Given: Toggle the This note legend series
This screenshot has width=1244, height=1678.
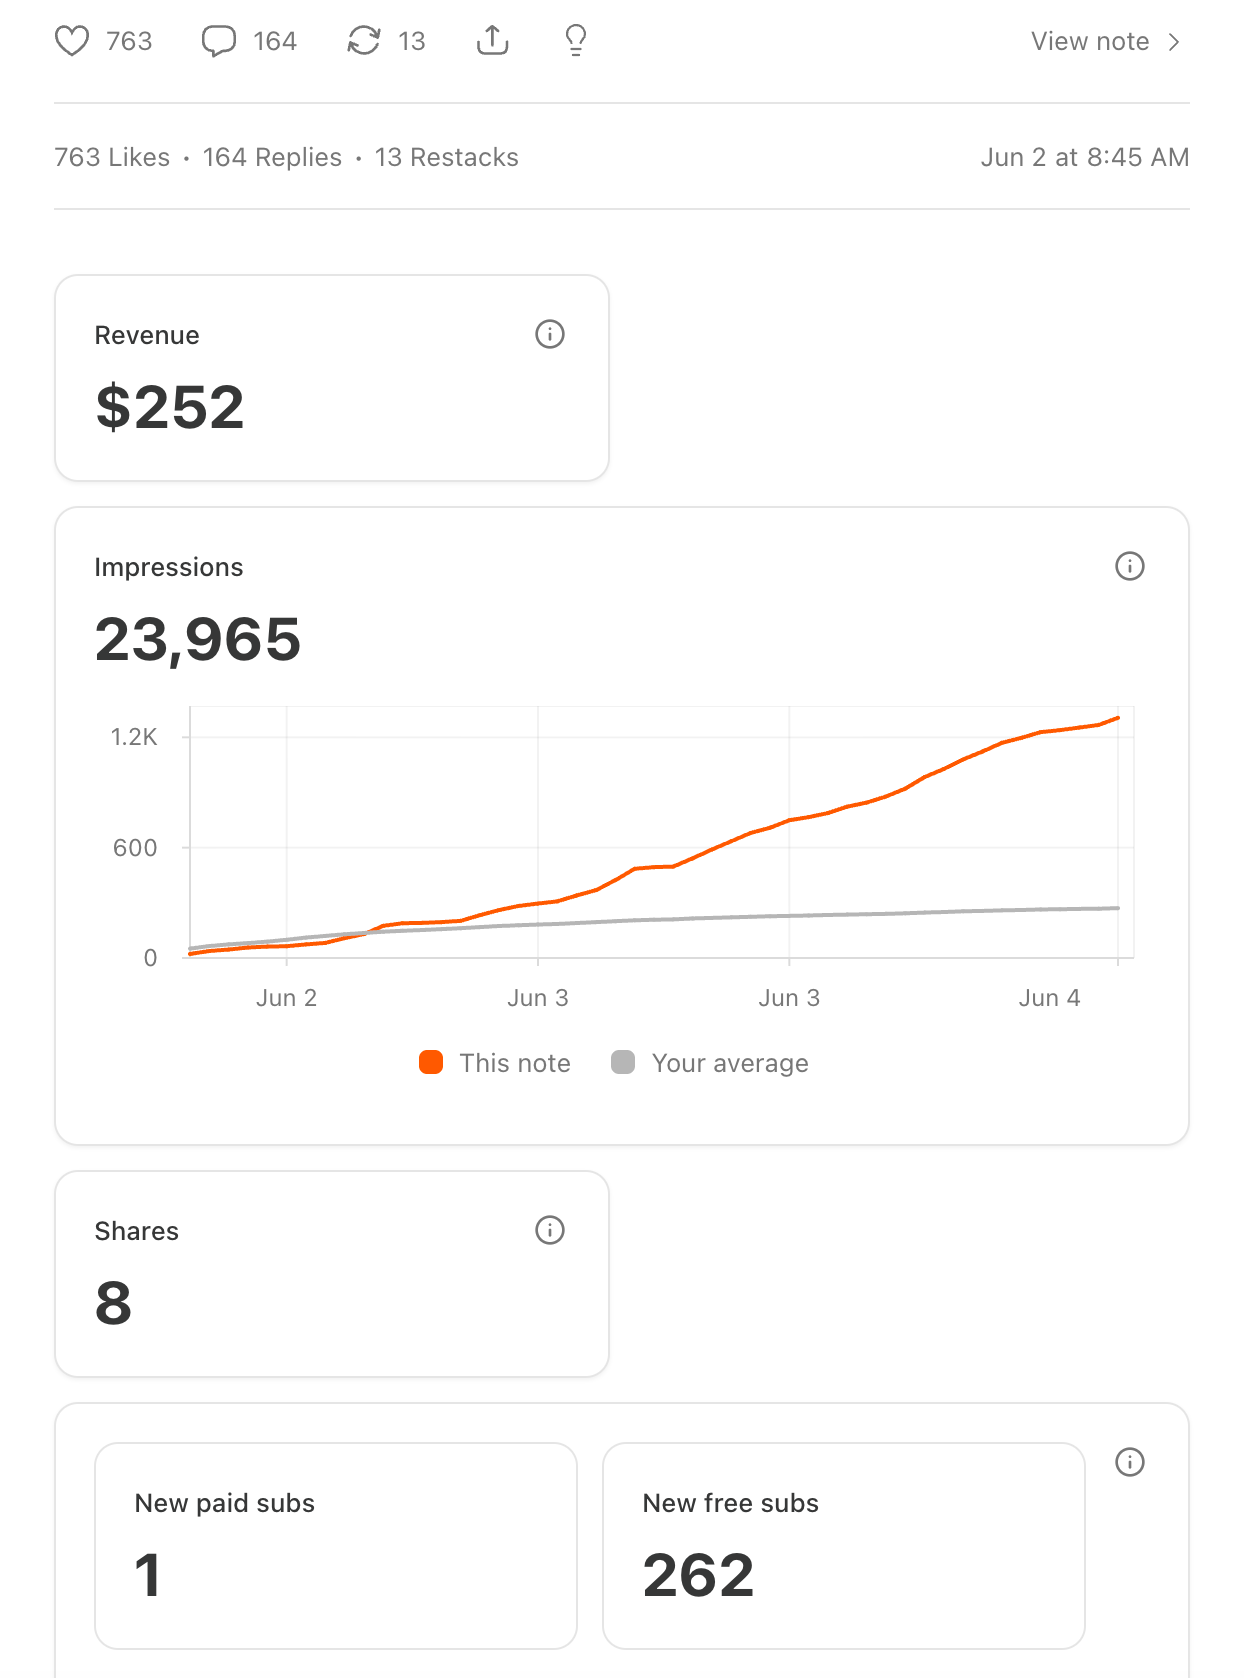Looking at the screenshot, I should (495, 1063).
